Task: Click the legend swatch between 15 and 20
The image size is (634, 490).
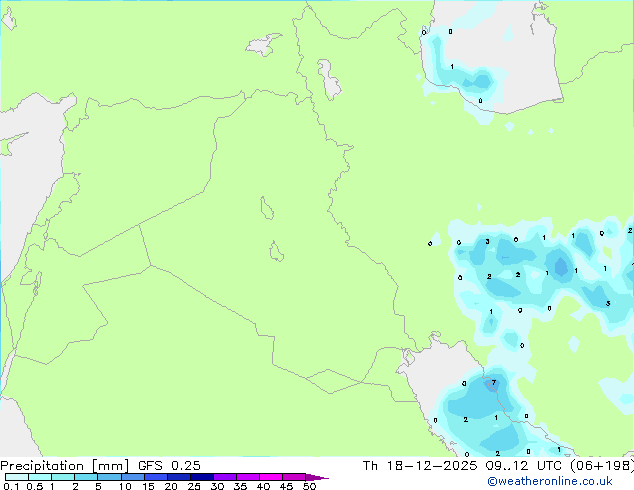Action: click(155, 477)
